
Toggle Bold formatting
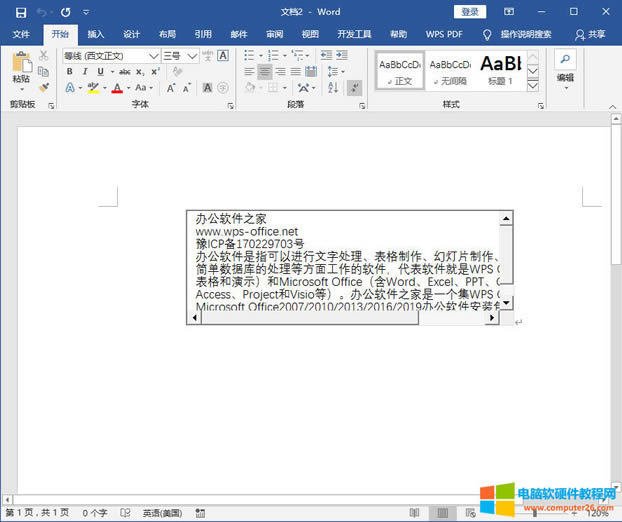tap(69, 72)
